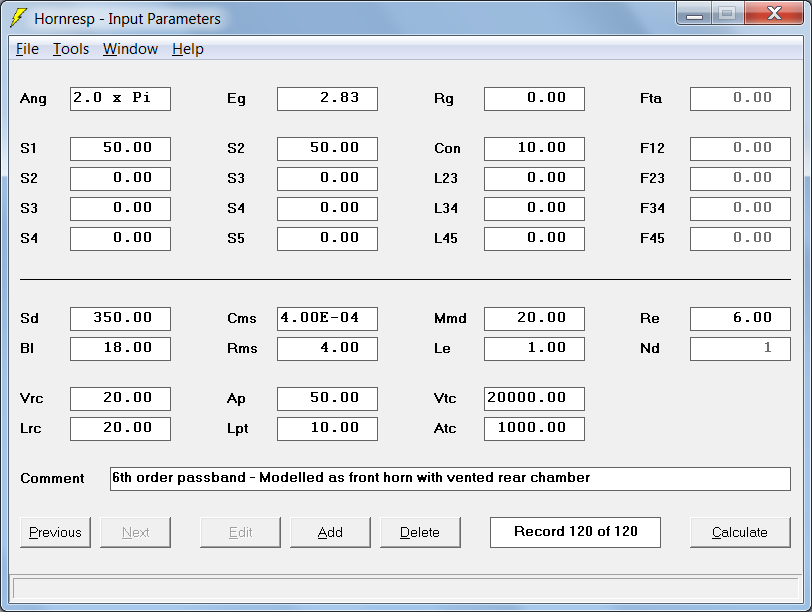Viewport: 812px width, 612px height.
Task: Open the File menu
Action: coord(27,49)
